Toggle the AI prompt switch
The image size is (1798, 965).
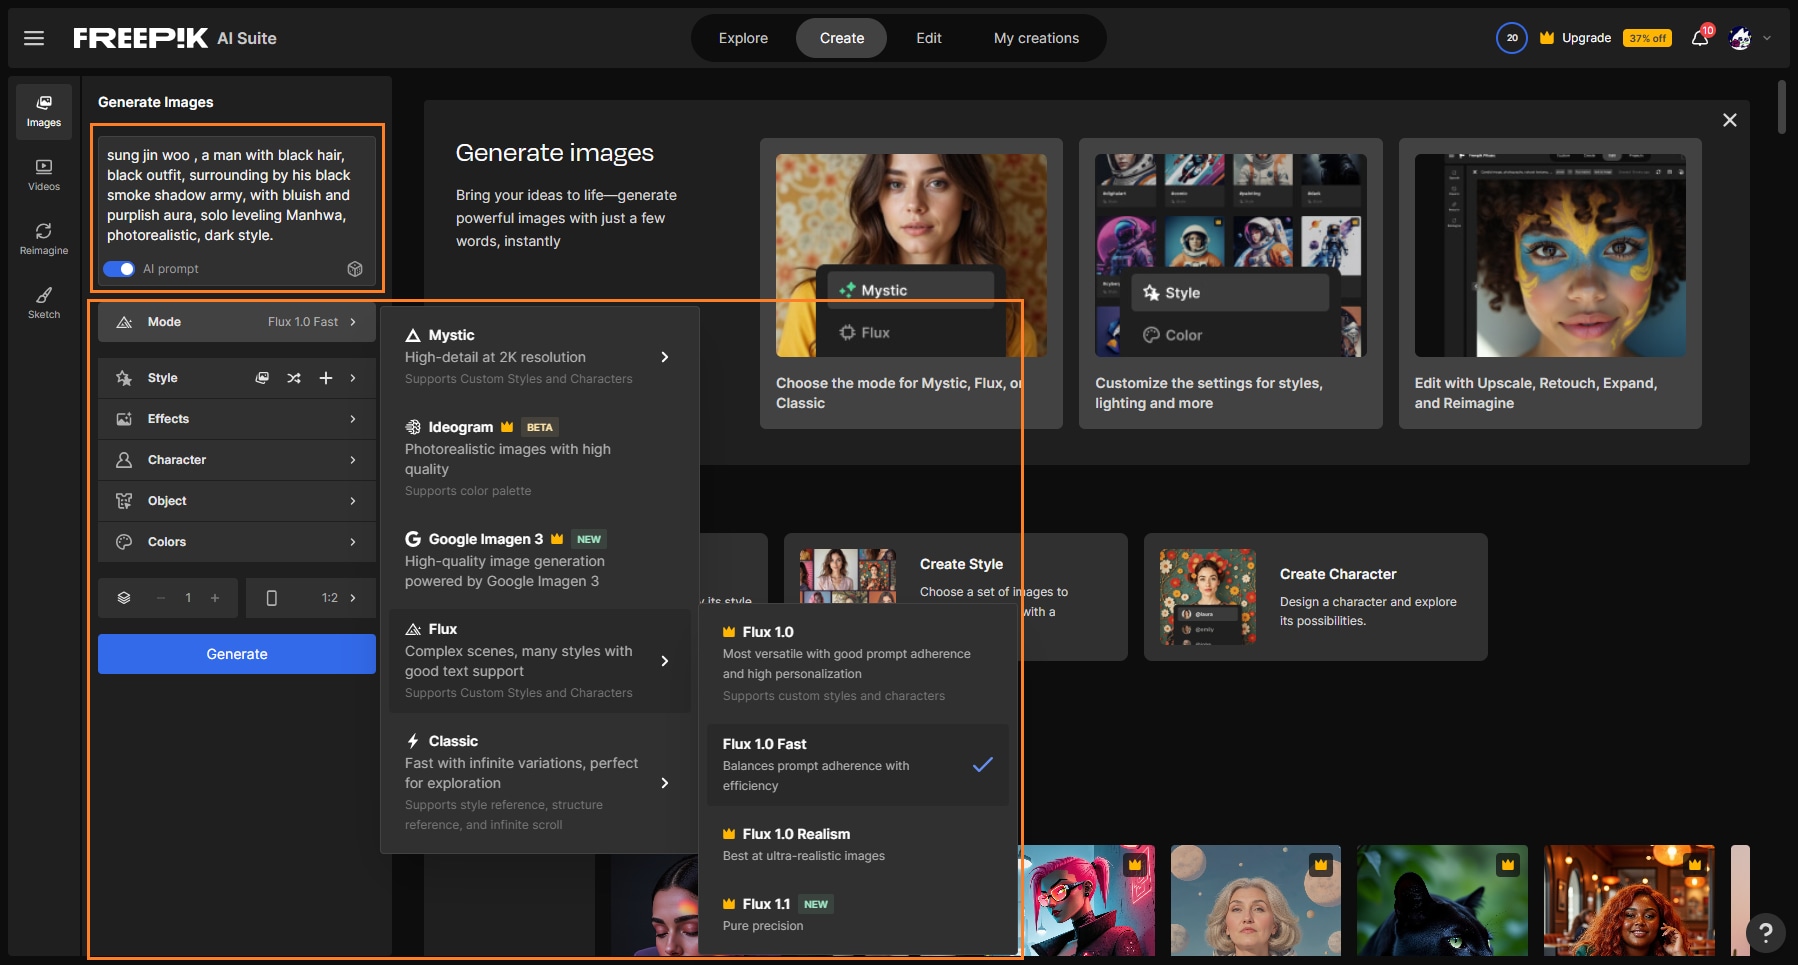pos(119,269)
